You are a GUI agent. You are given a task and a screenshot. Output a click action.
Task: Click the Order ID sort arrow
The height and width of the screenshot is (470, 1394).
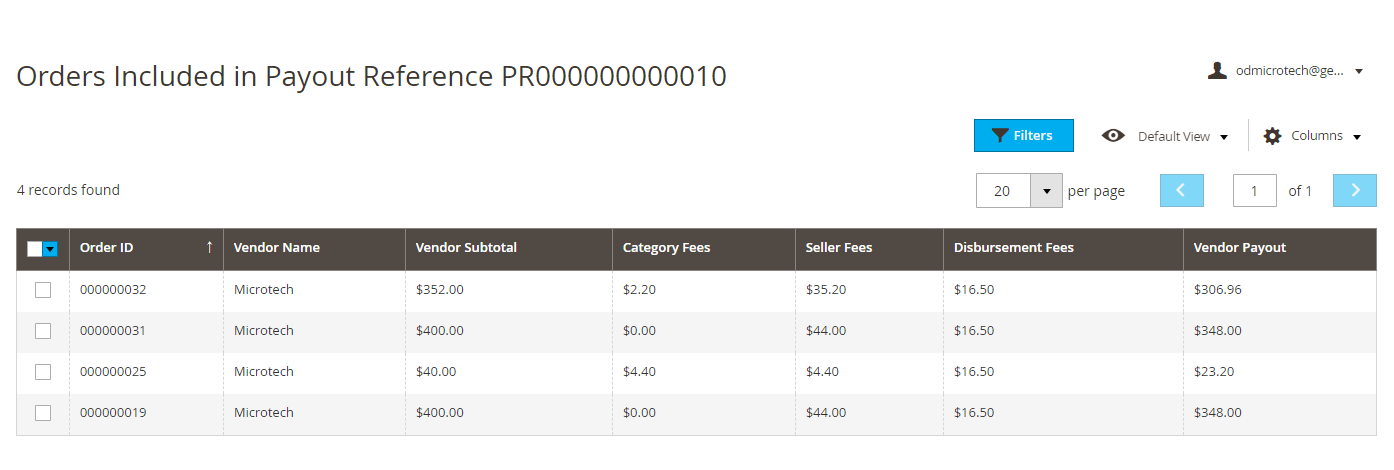[209, 247]
